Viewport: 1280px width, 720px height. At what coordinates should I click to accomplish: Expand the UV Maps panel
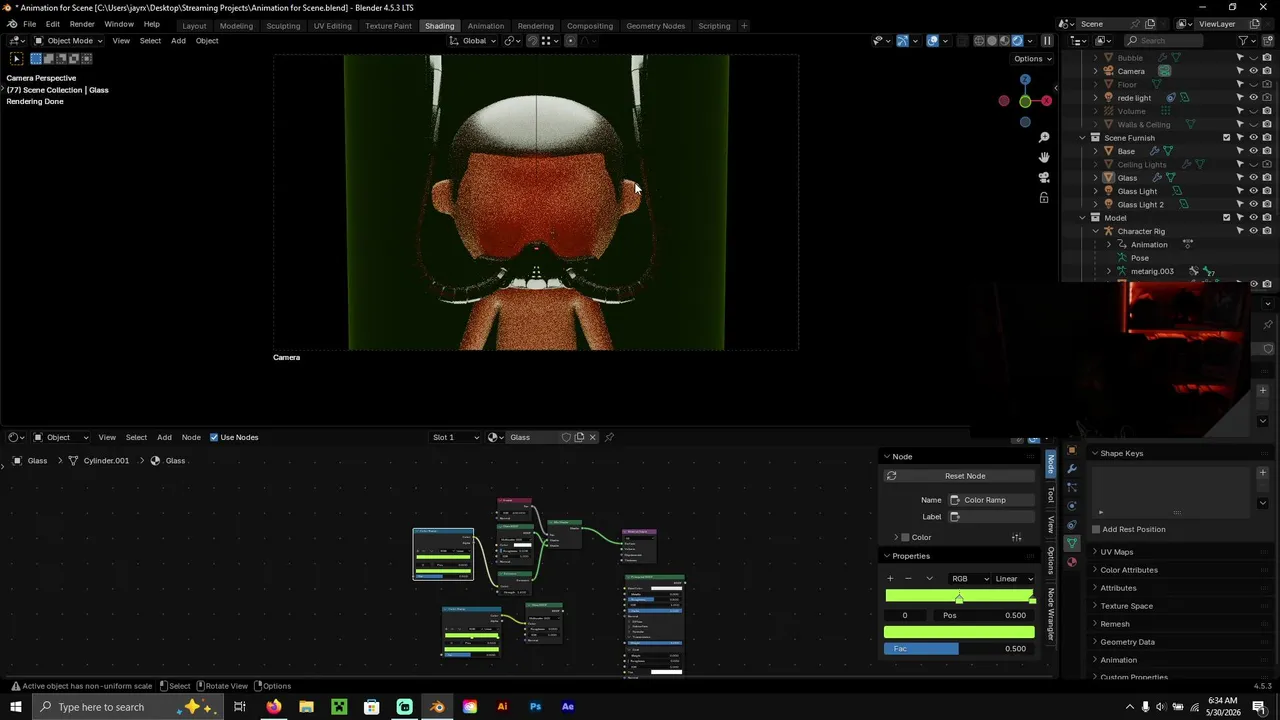1116,552
